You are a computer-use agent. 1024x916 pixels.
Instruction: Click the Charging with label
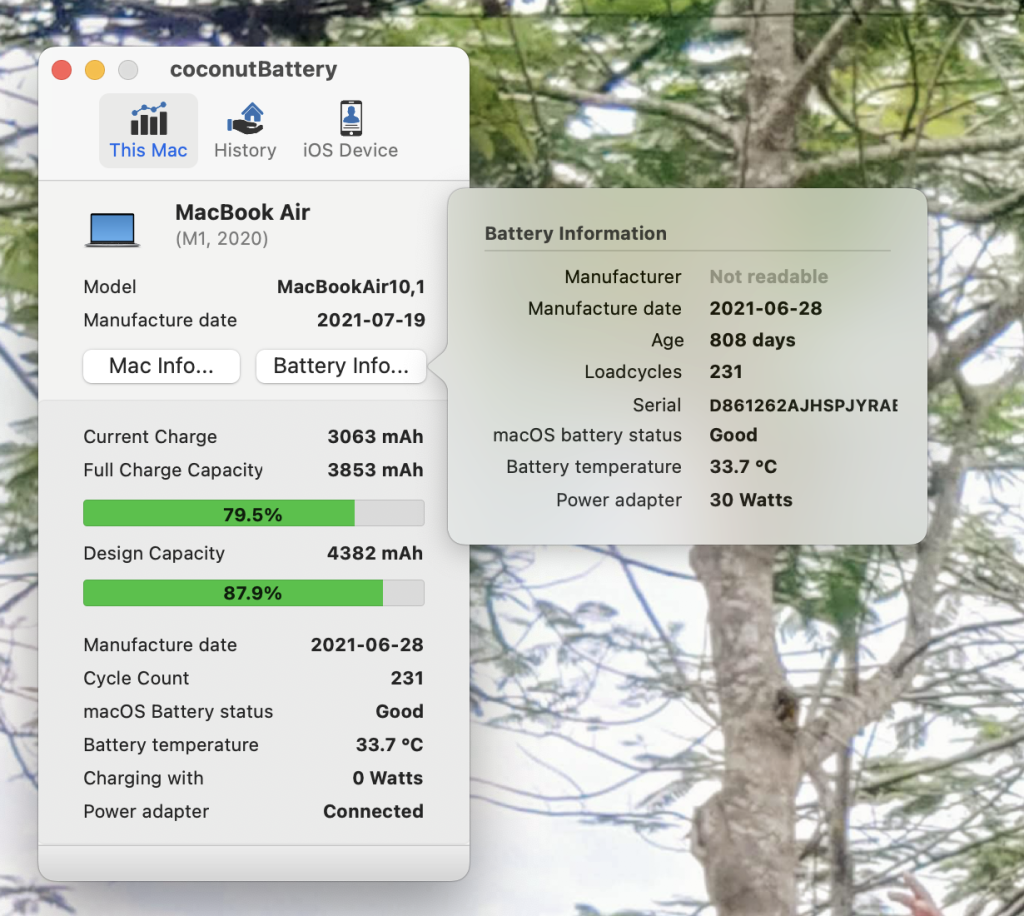pyautogui.click(x=144, y=778)
